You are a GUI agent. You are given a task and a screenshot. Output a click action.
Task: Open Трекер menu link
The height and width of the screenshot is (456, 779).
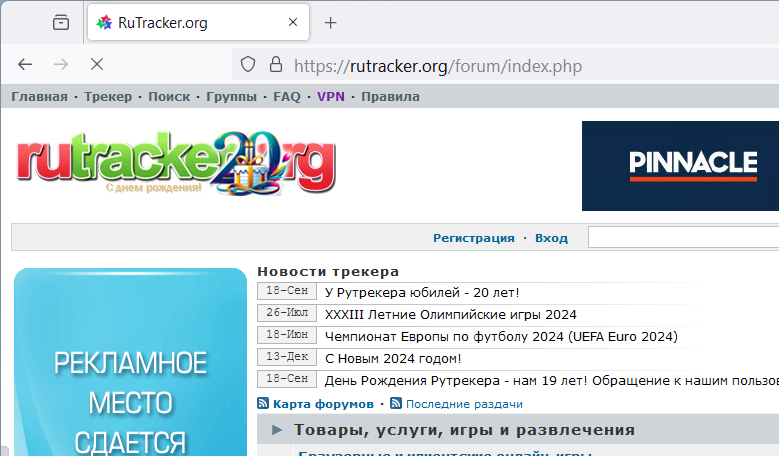tap(108, 96)
